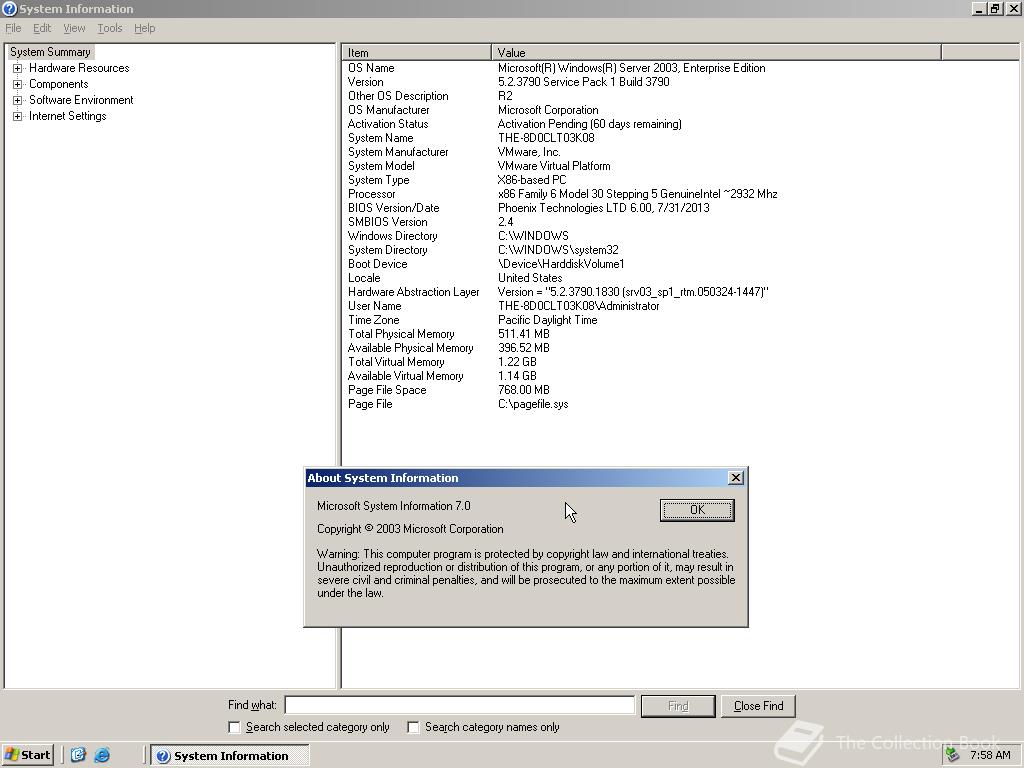Click the VMware Virtual Platform value
This screenshot has height=768, width=1024.
pyautogui.click(x=554, y=167)
